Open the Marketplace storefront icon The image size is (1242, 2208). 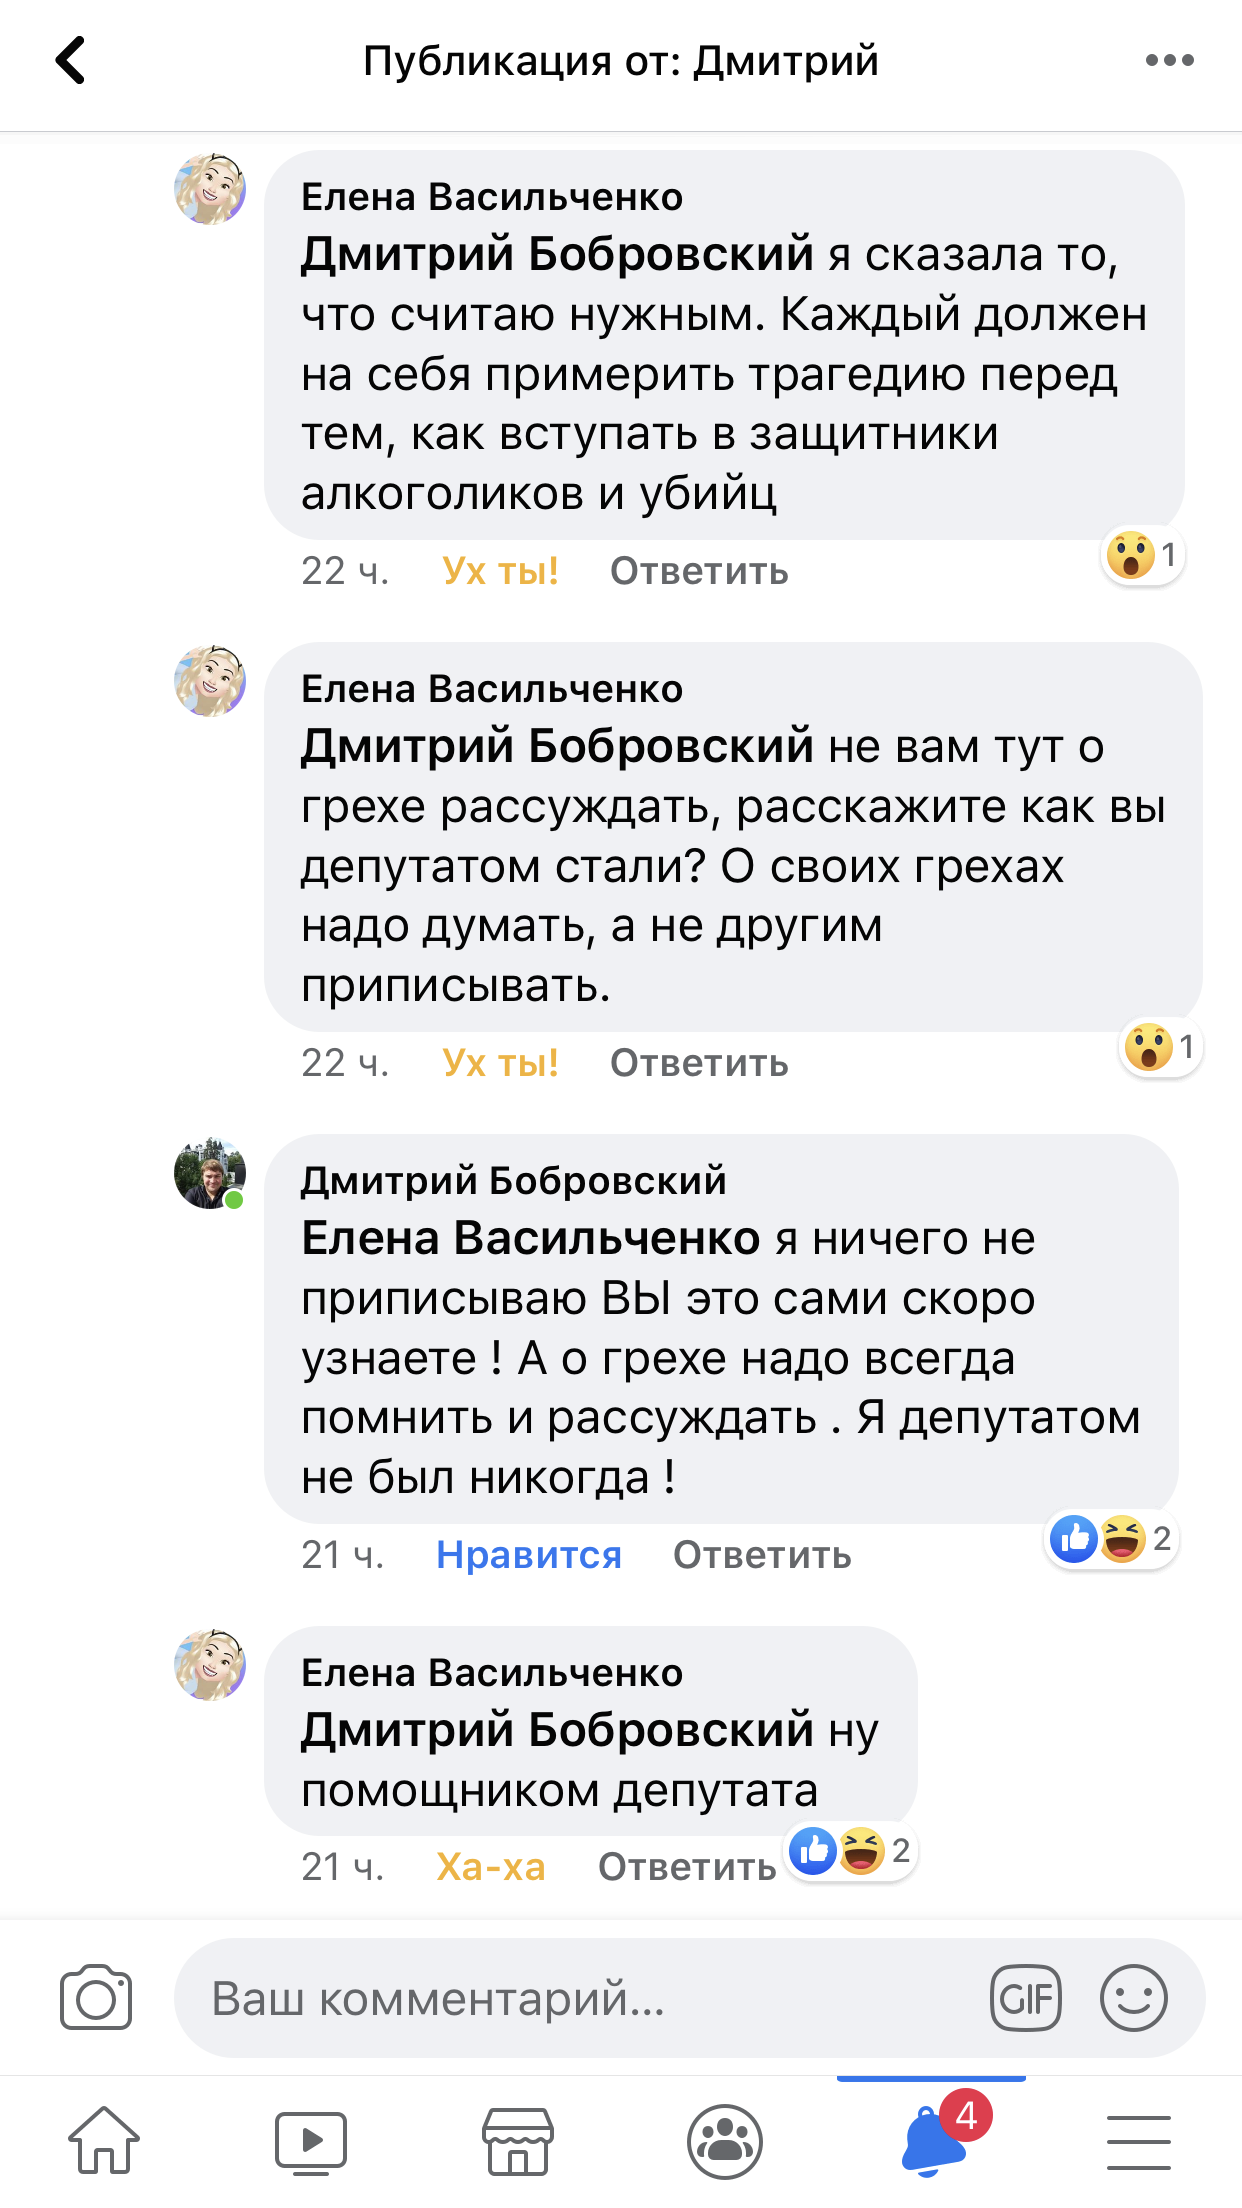coord(518,2141)
